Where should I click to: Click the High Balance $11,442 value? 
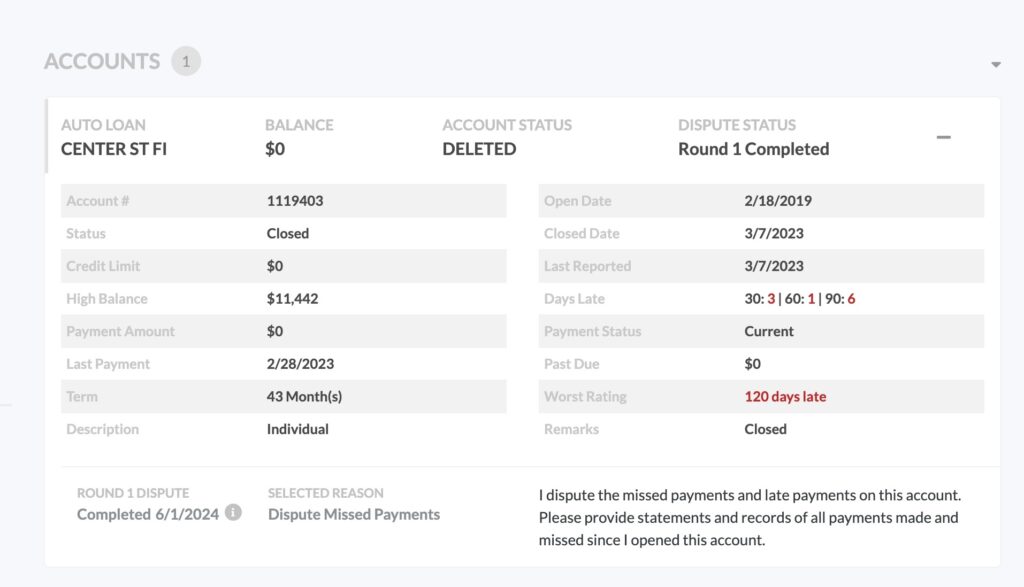pos(292,299)
